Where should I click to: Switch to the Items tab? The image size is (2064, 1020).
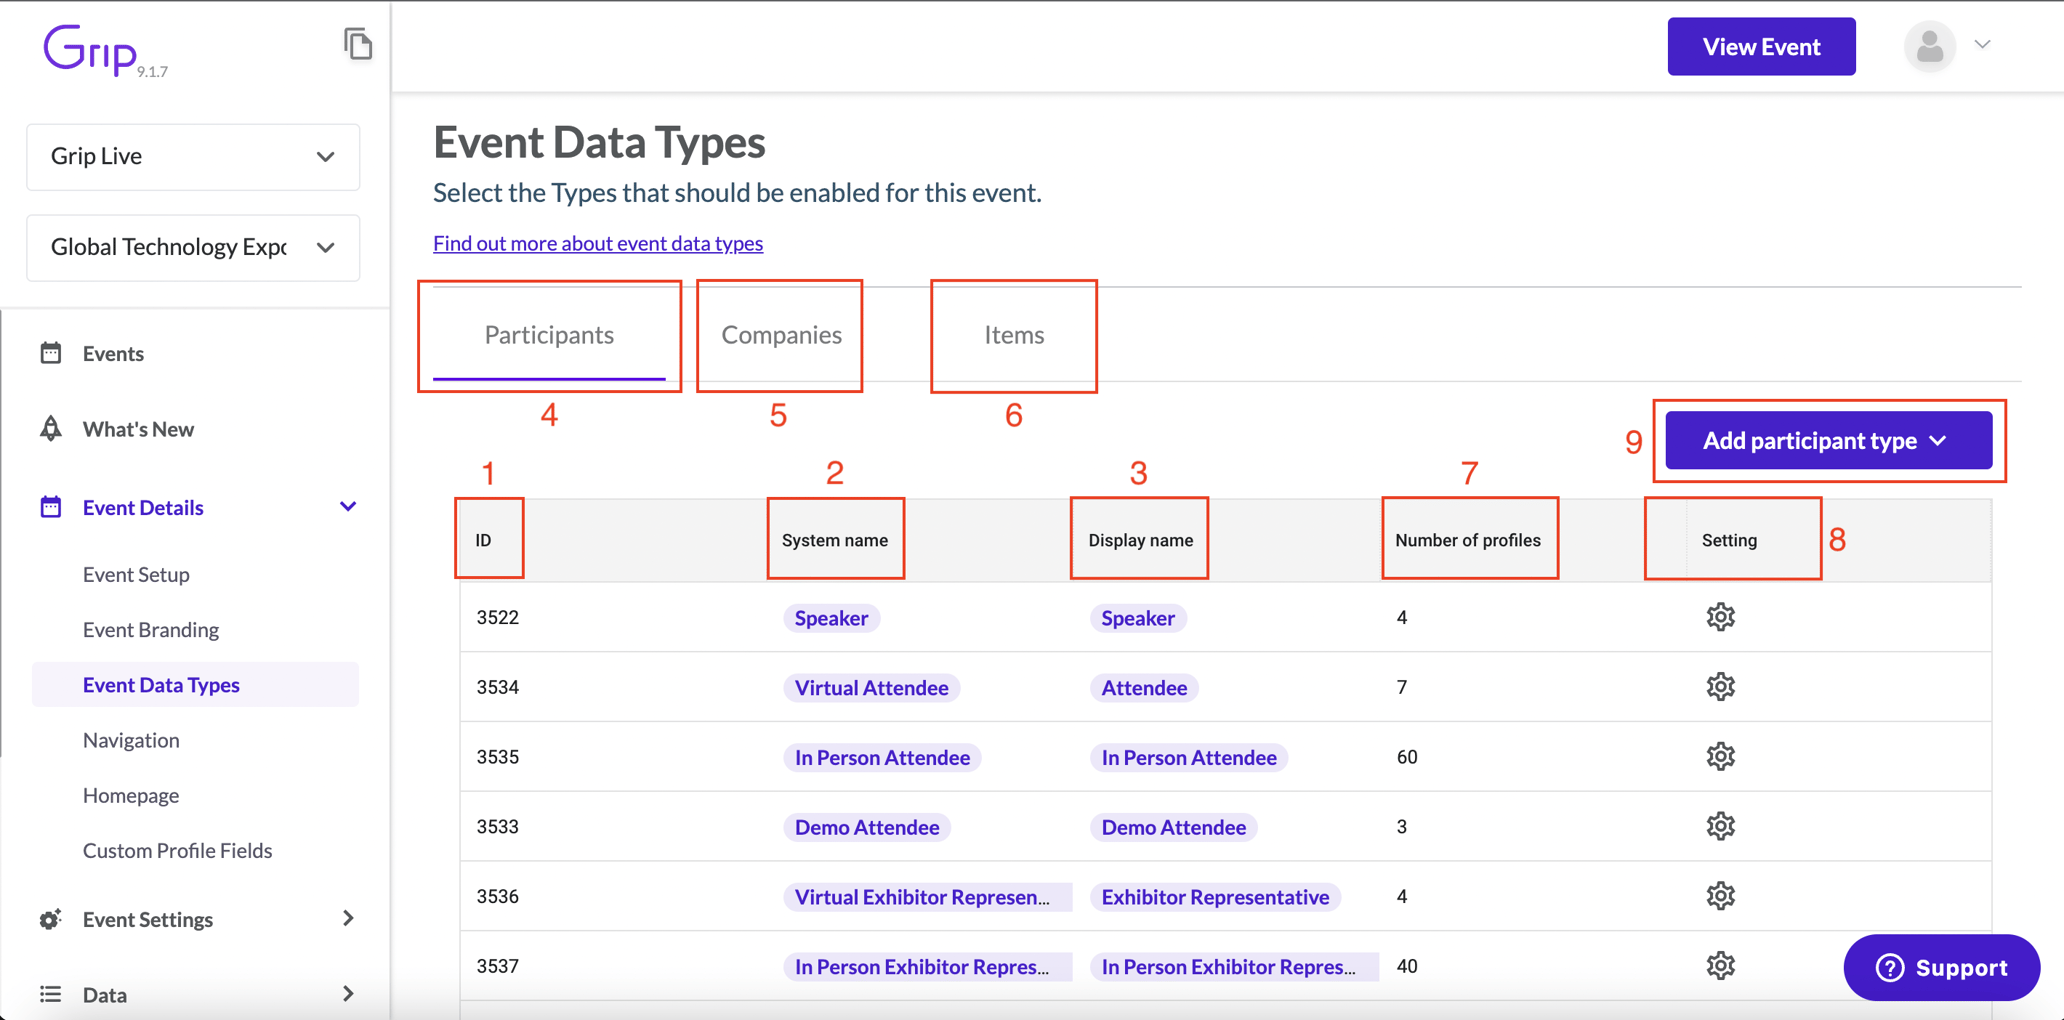1013,335
